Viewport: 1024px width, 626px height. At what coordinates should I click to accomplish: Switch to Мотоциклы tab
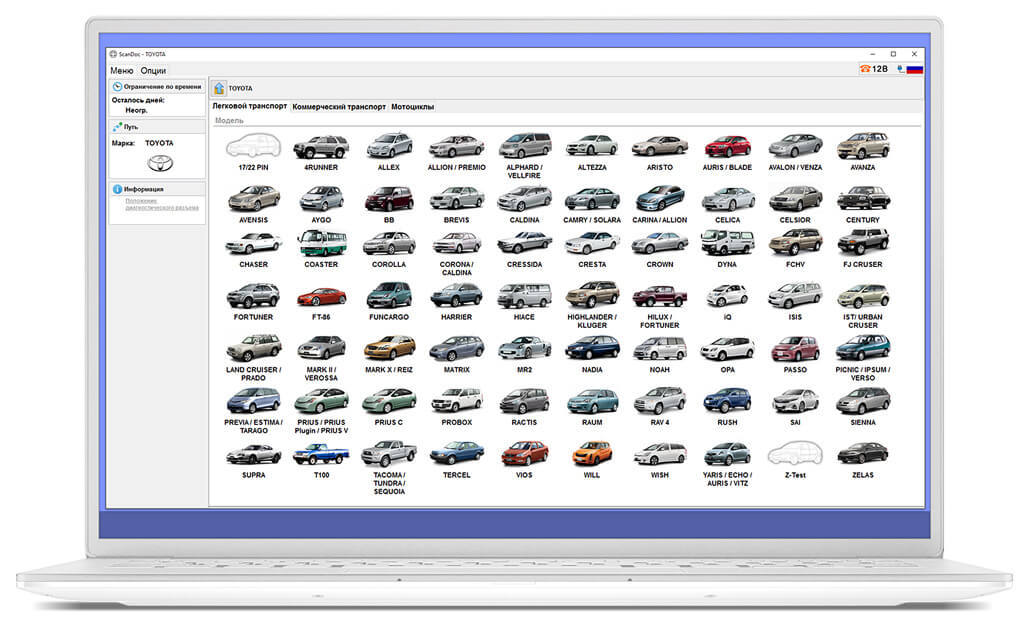click(413, 106)
